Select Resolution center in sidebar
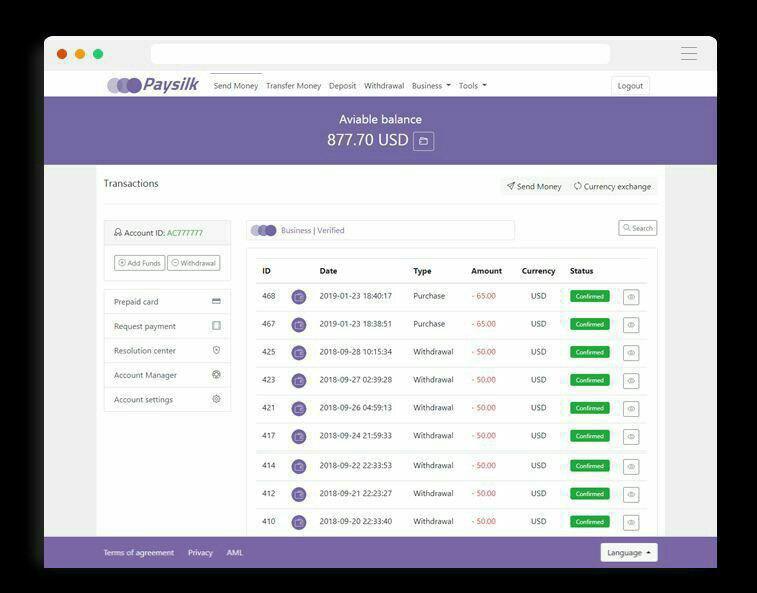The width and height of the screenshot is (757, 593). point(168,351)
